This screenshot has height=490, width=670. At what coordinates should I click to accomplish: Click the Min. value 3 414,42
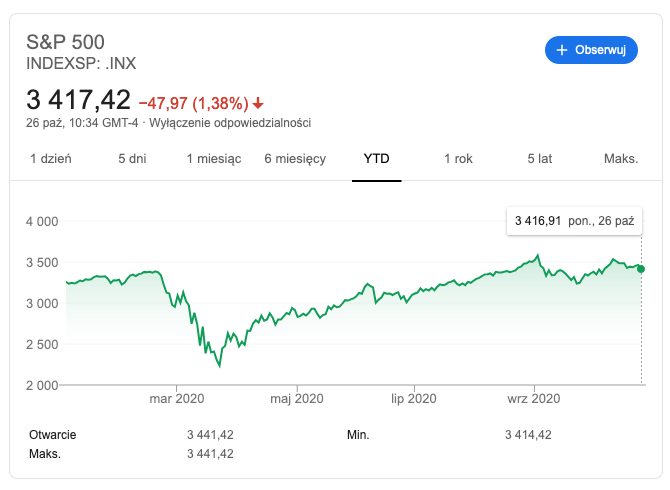[528, 435]
